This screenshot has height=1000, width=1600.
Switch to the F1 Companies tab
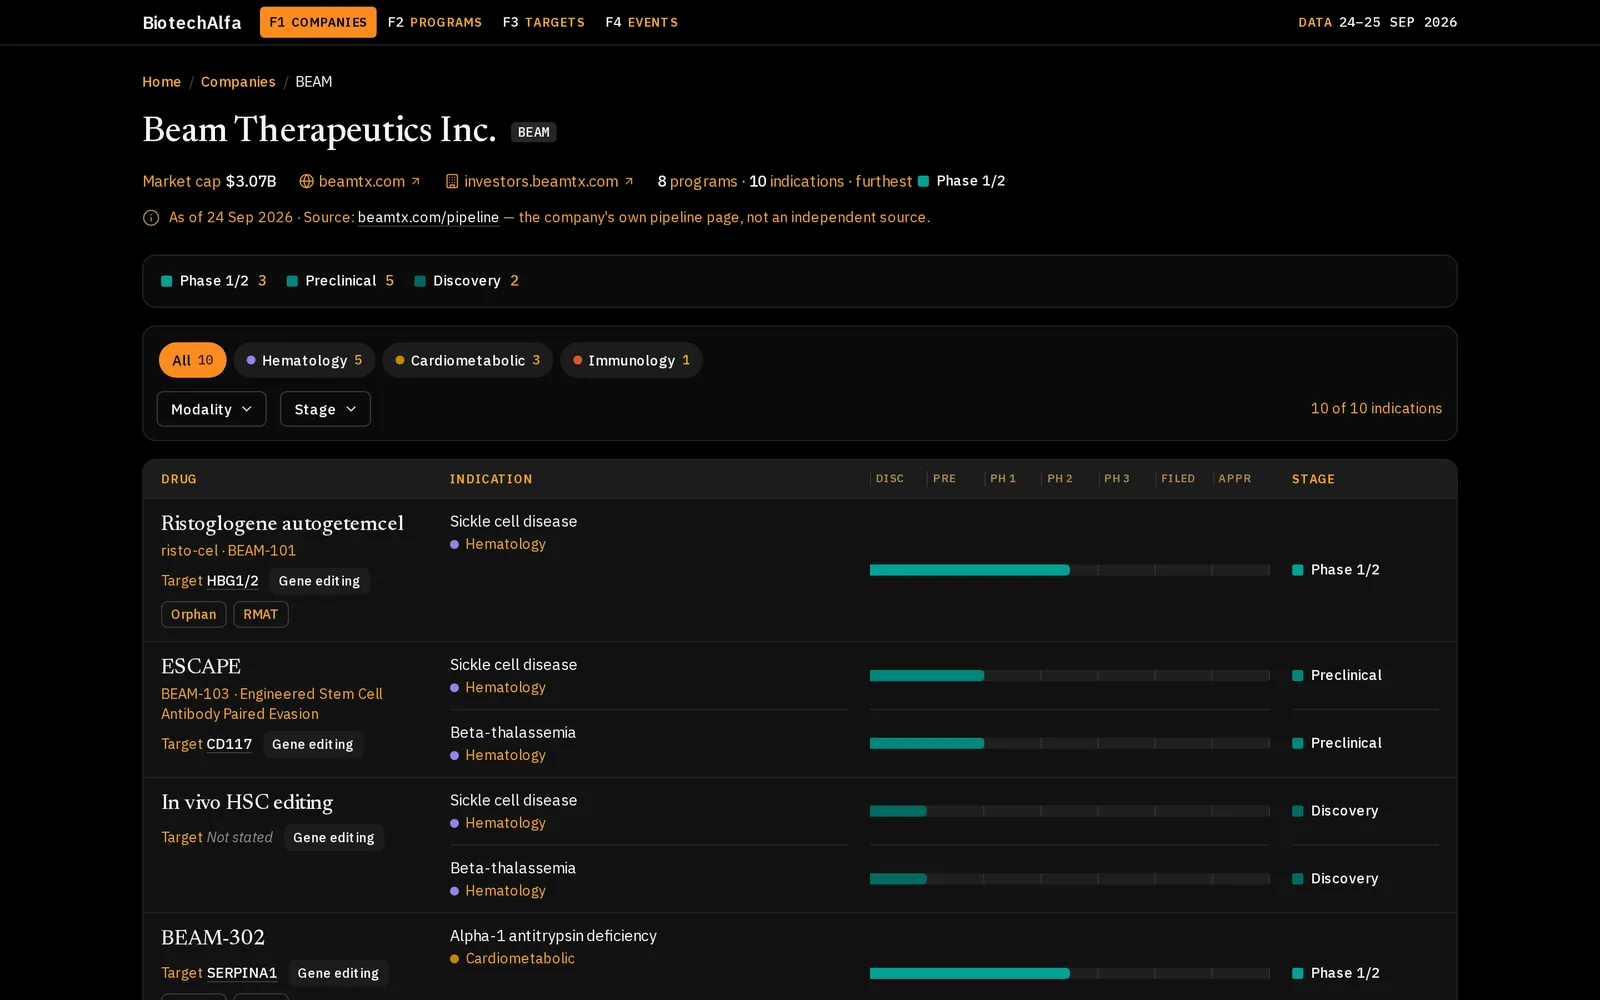(318, 22)
